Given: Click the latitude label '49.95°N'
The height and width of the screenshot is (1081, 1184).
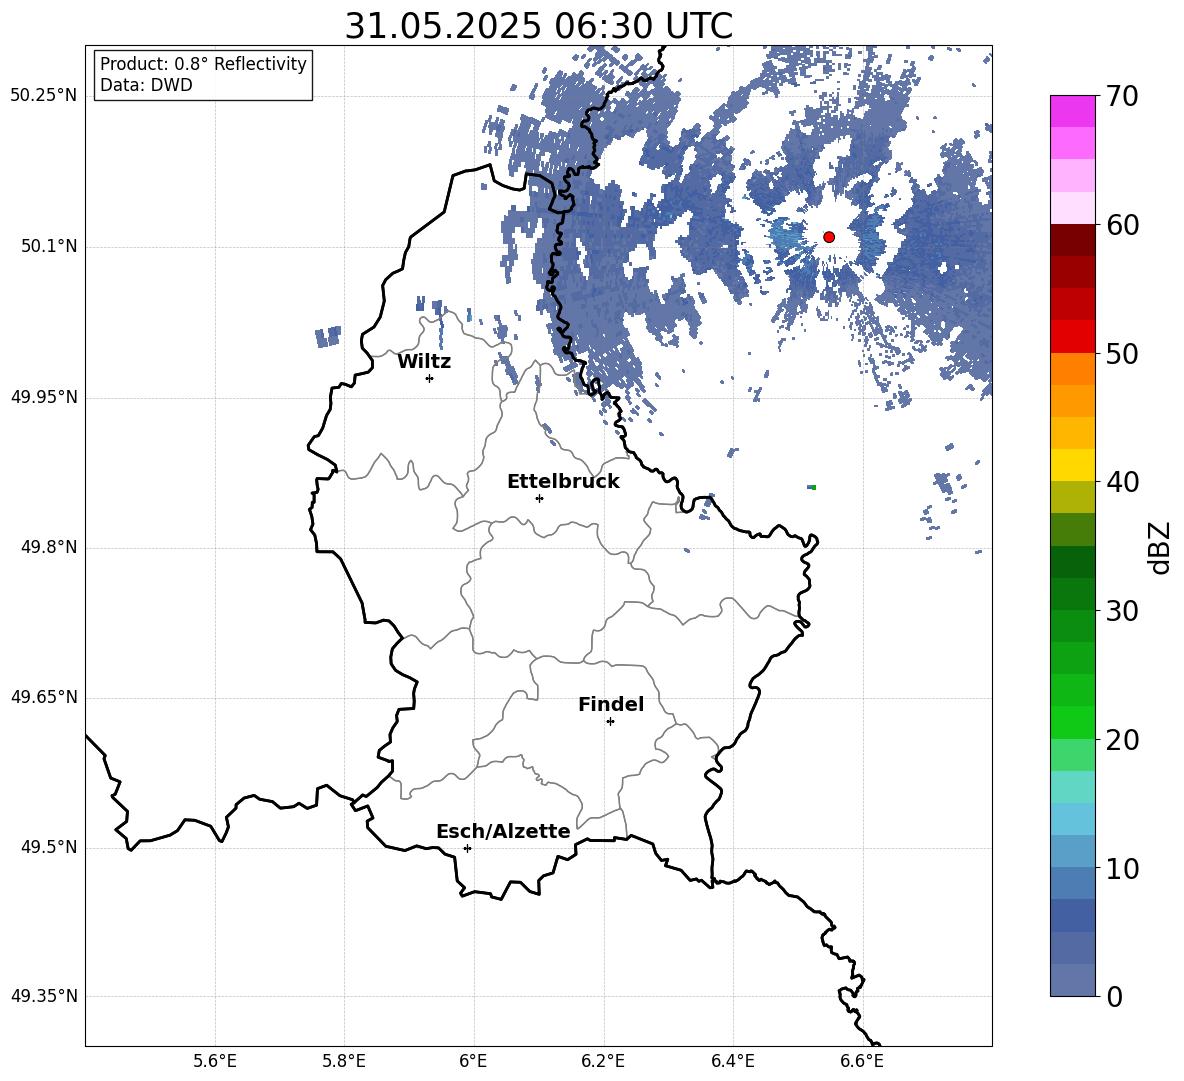Looking at the screenshot, I should [x=44, y=397].
